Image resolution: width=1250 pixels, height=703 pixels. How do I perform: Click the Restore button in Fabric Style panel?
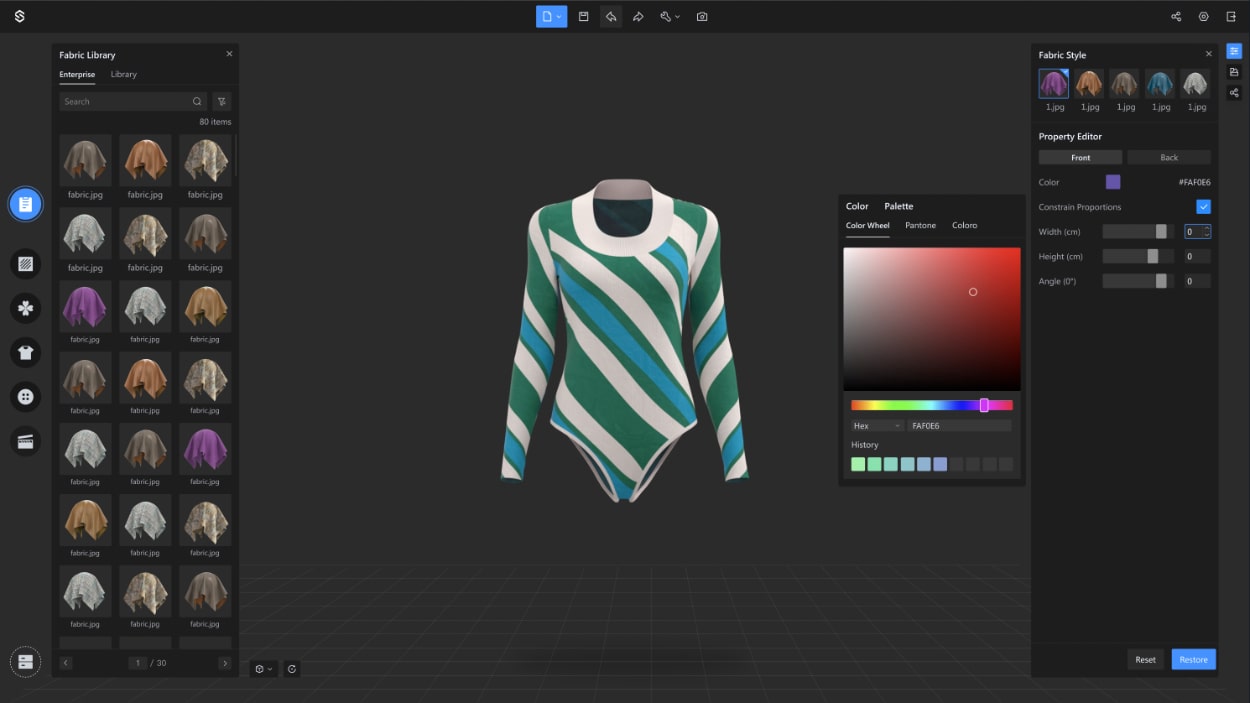[1192, 659]
